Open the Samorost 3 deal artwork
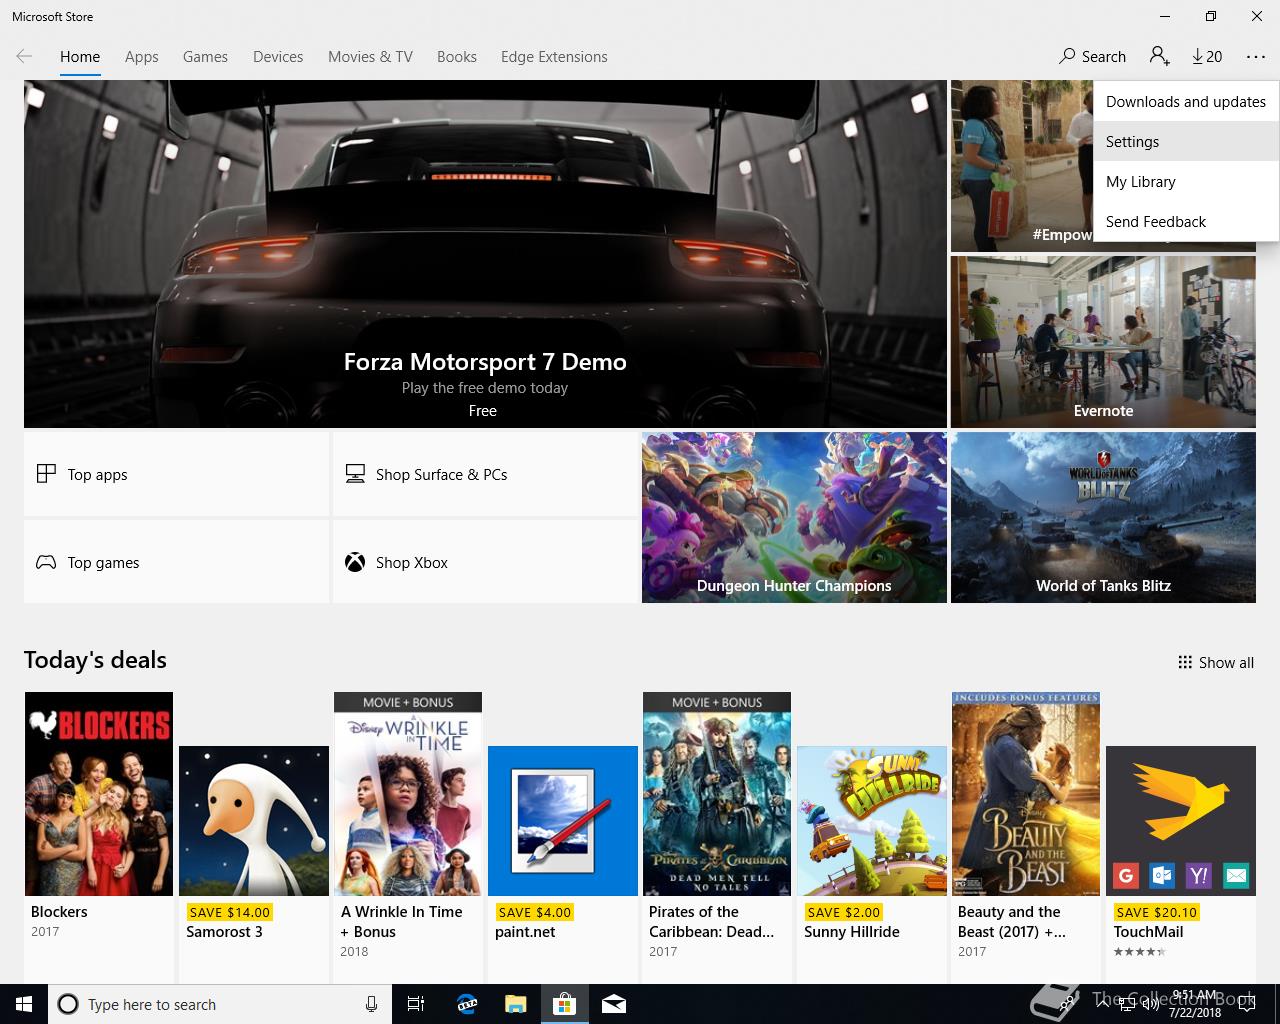Viewport: 1280px width, 1024px height. click(254, 821)
